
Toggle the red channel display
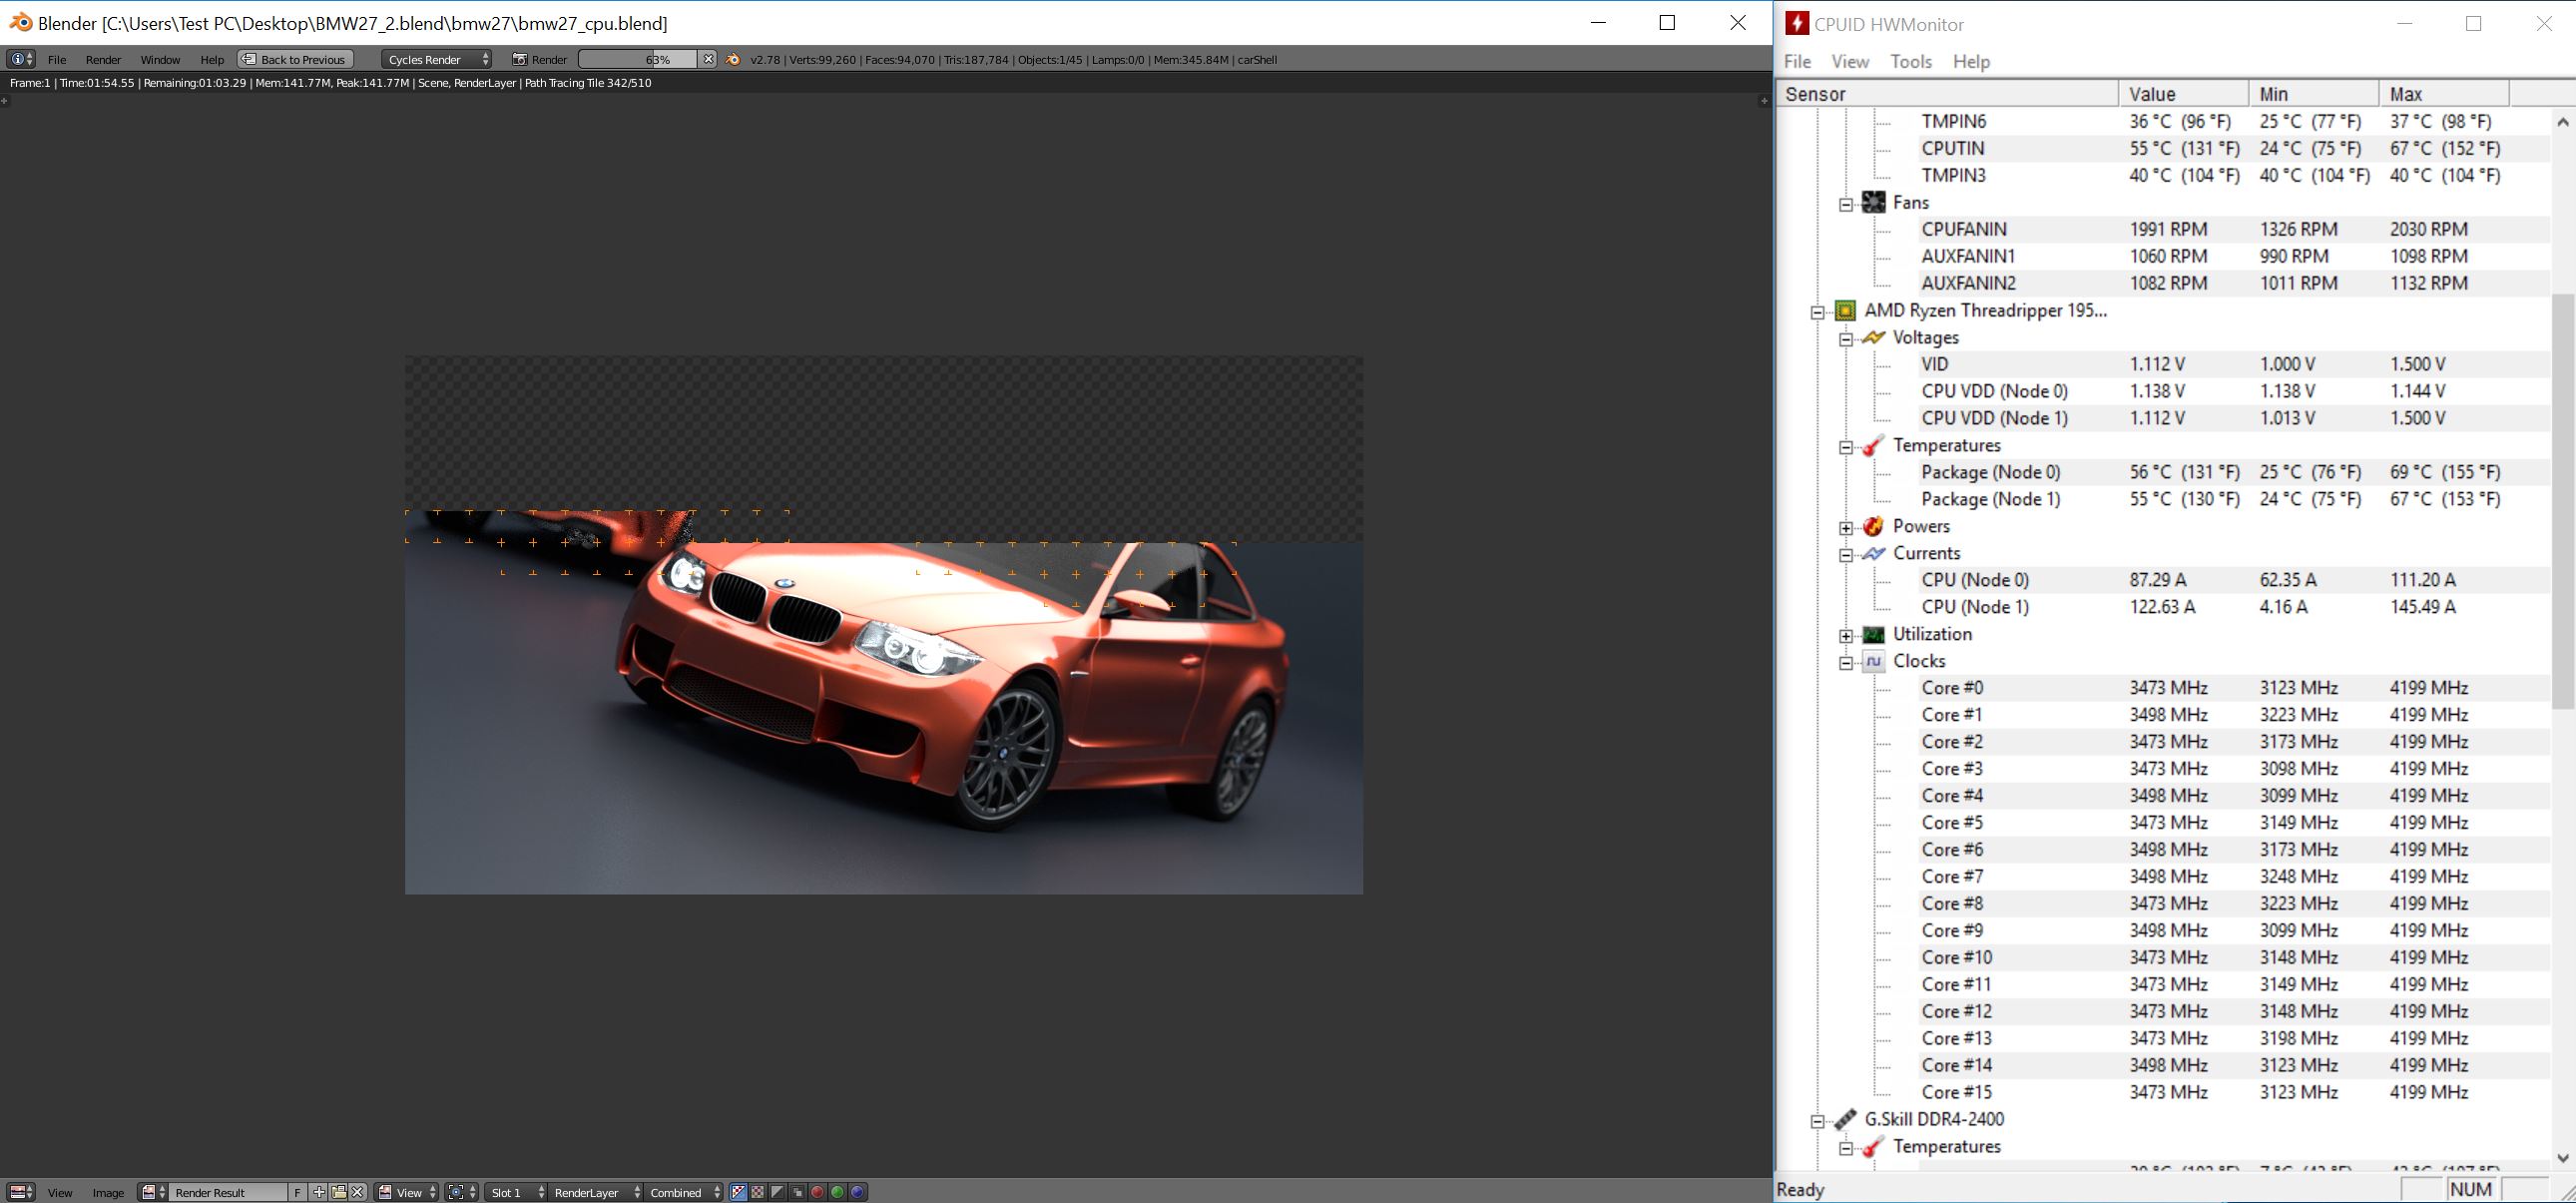(x=817, y=1192)
